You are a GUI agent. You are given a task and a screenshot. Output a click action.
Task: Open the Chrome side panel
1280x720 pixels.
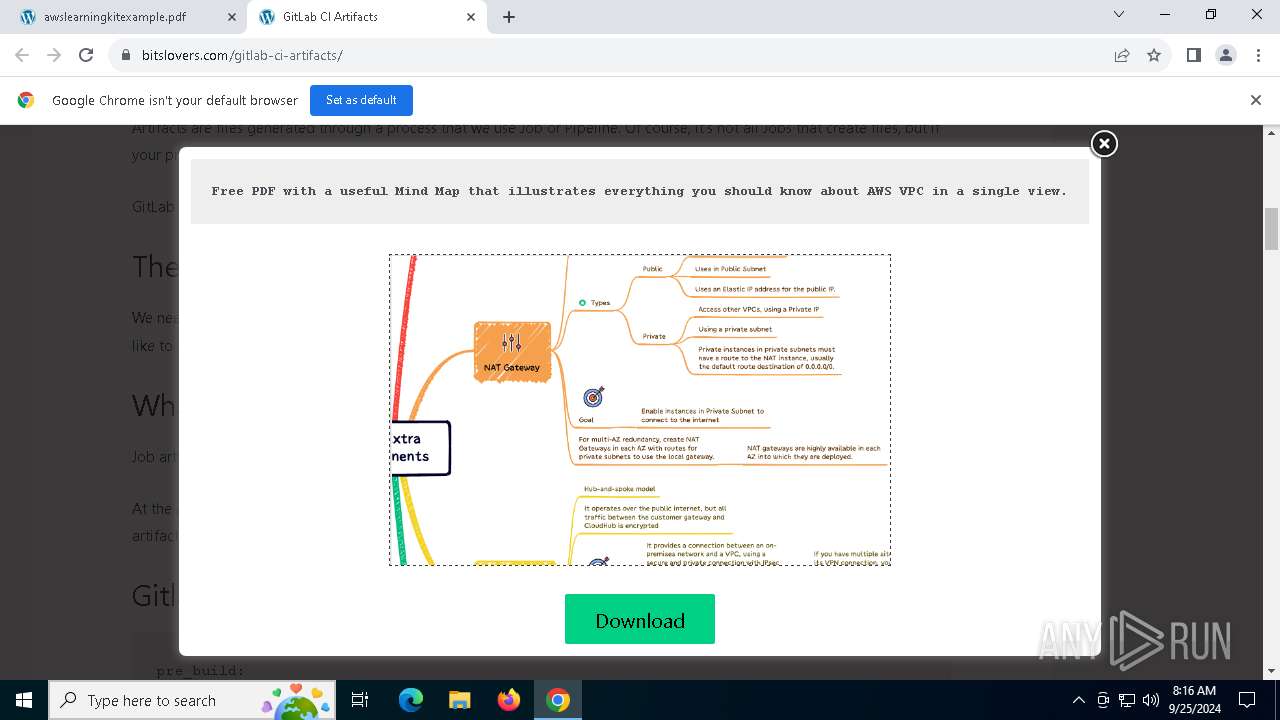[1193, 55]
